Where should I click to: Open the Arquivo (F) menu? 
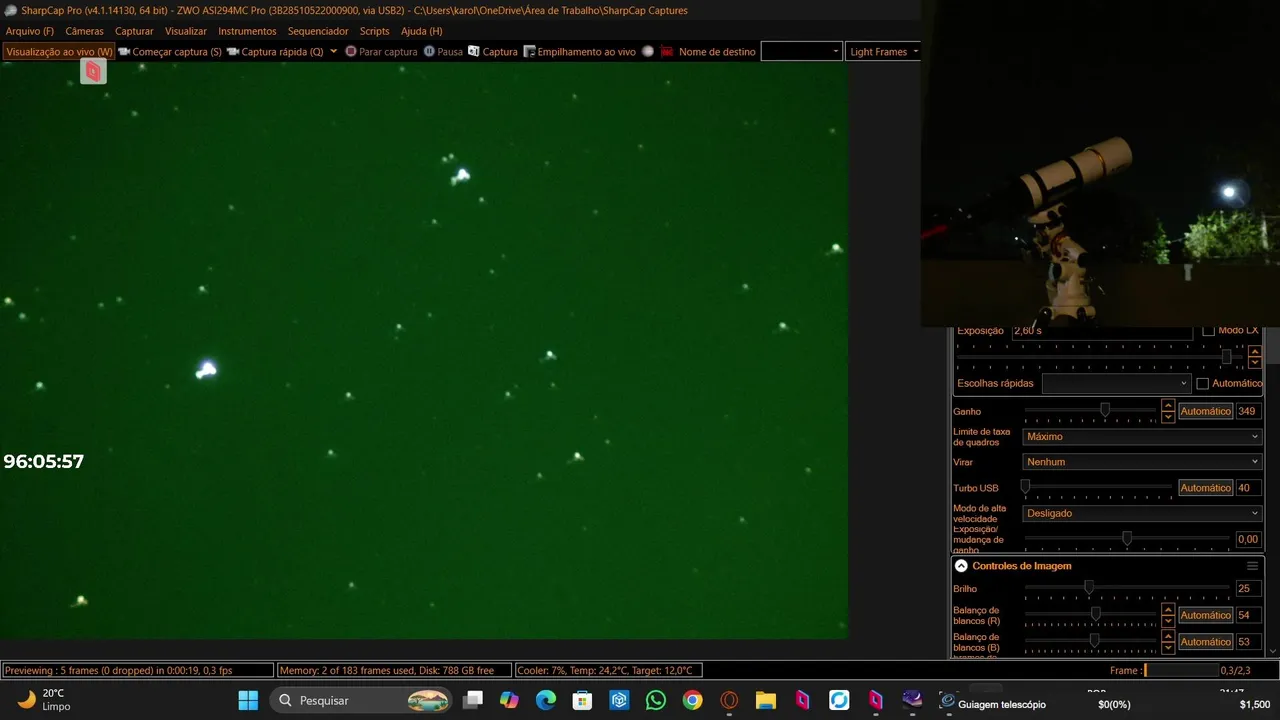pyautogui.click(x=30, y=31)
